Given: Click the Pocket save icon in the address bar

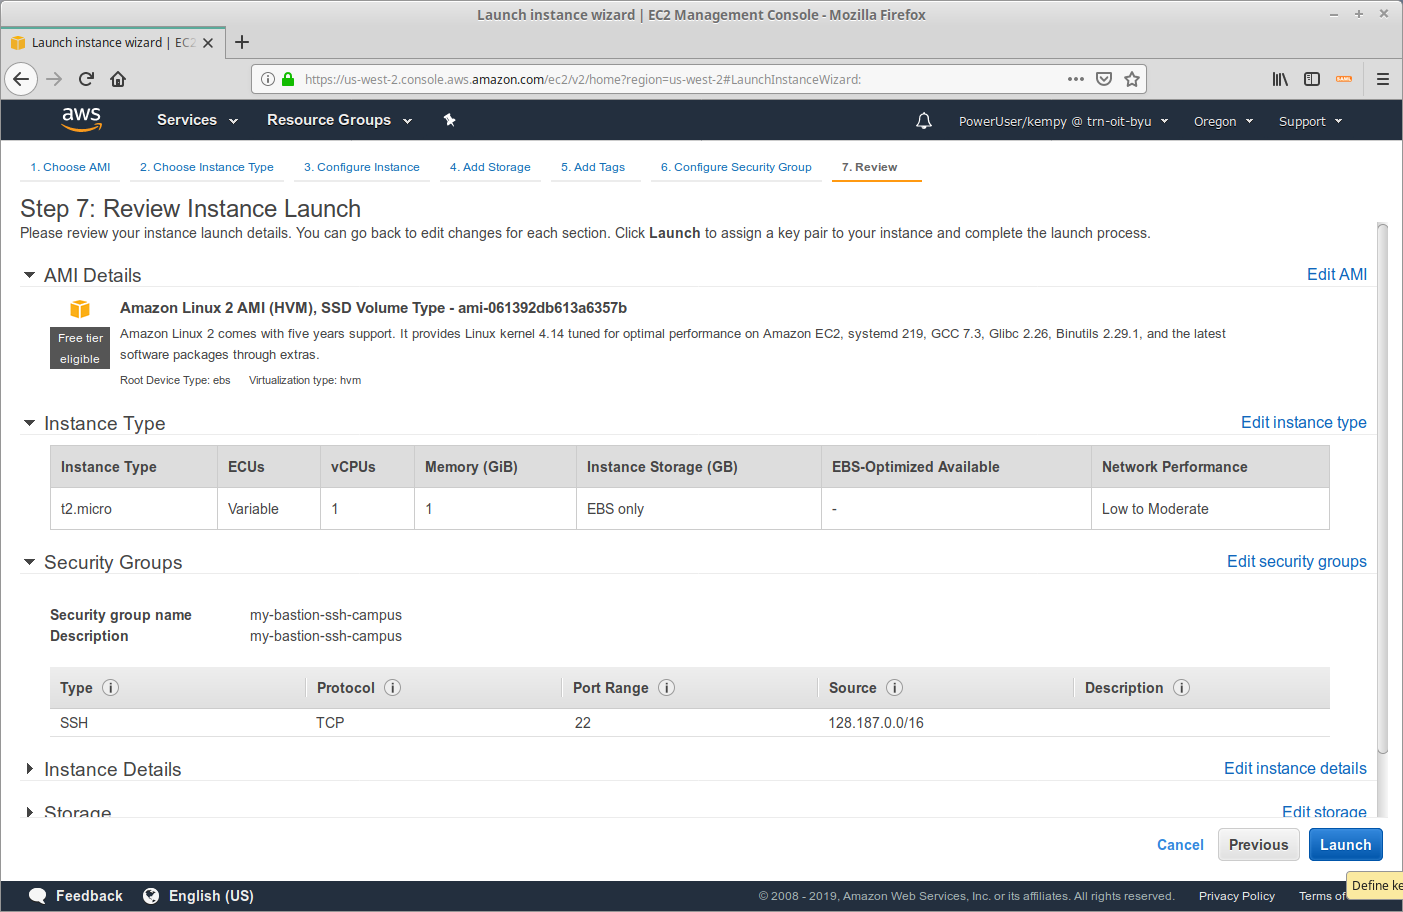Looking at the screenshot, I should [1104, 79].
